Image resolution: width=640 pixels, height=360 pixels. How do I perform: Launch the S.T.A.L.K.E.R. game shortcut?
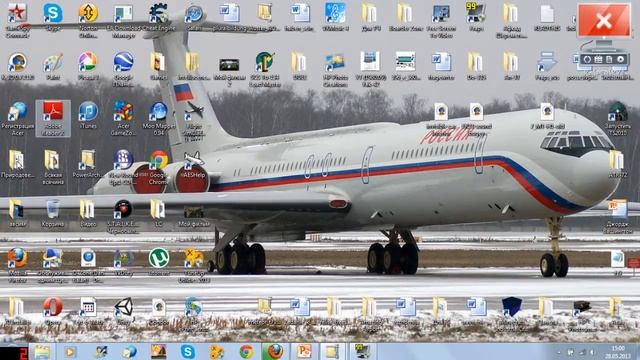(x=123, y=216)
